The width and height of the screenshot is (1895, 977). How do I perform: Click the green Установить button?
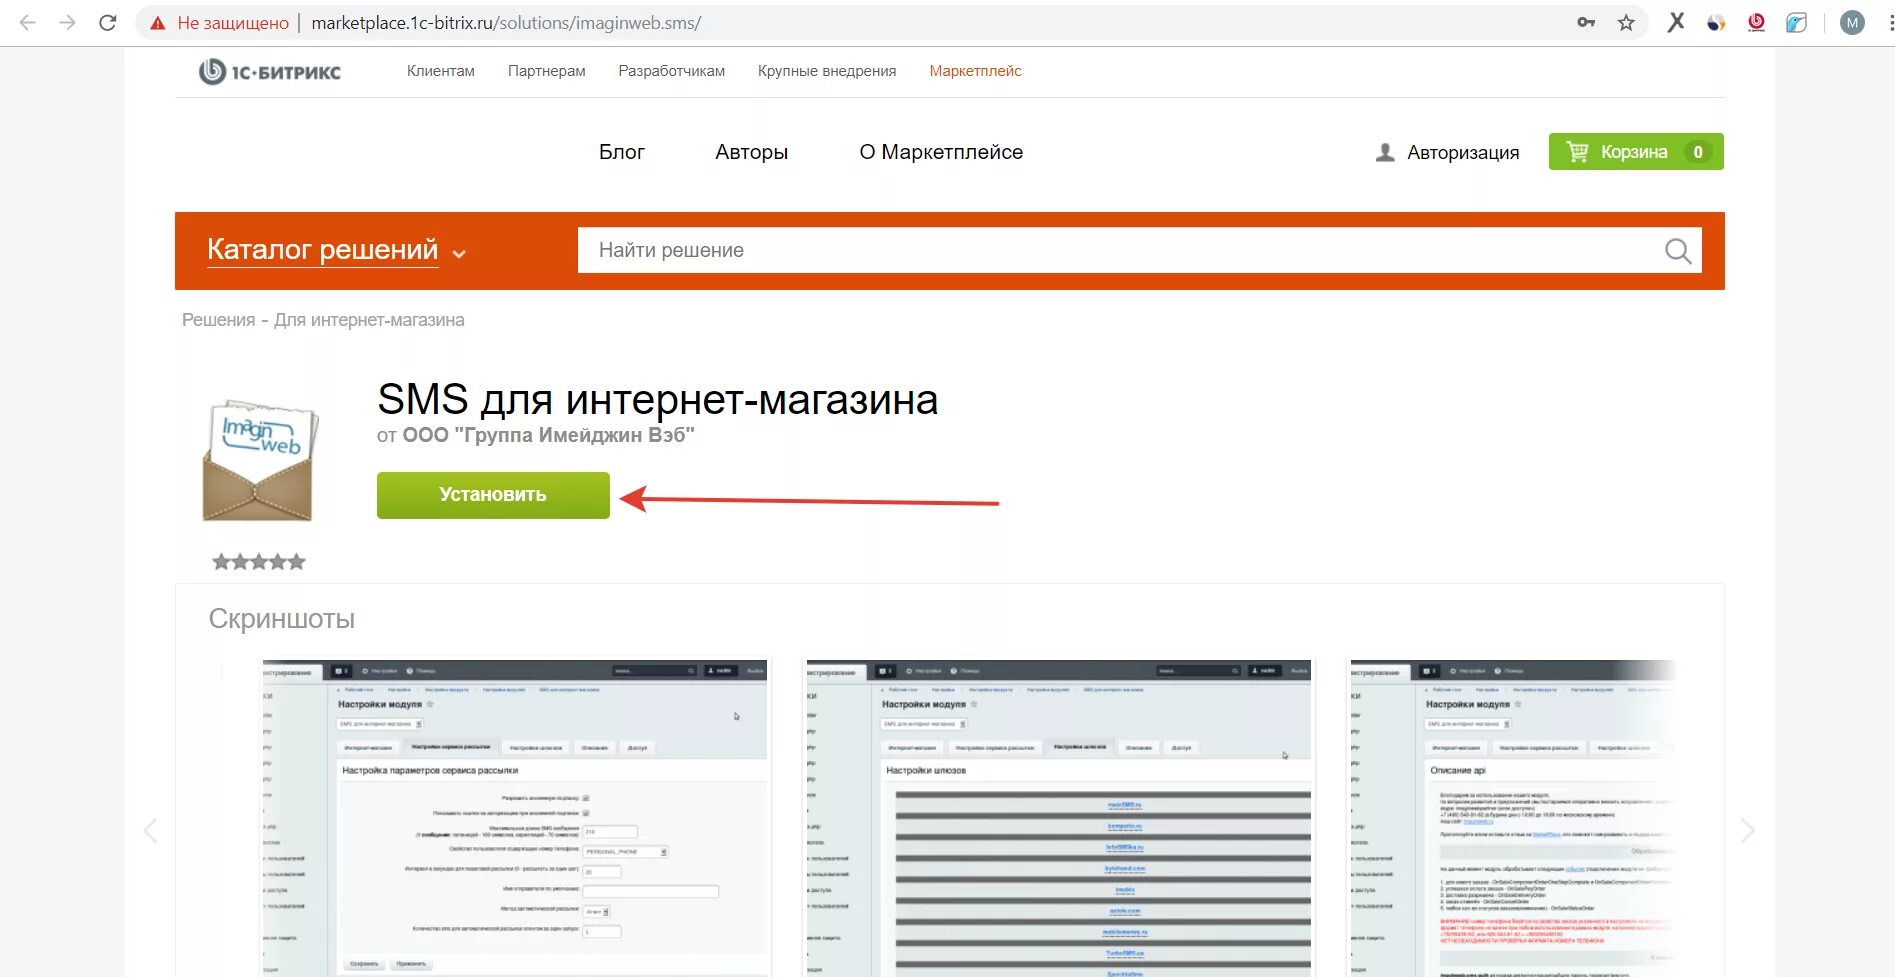point(493,495)
